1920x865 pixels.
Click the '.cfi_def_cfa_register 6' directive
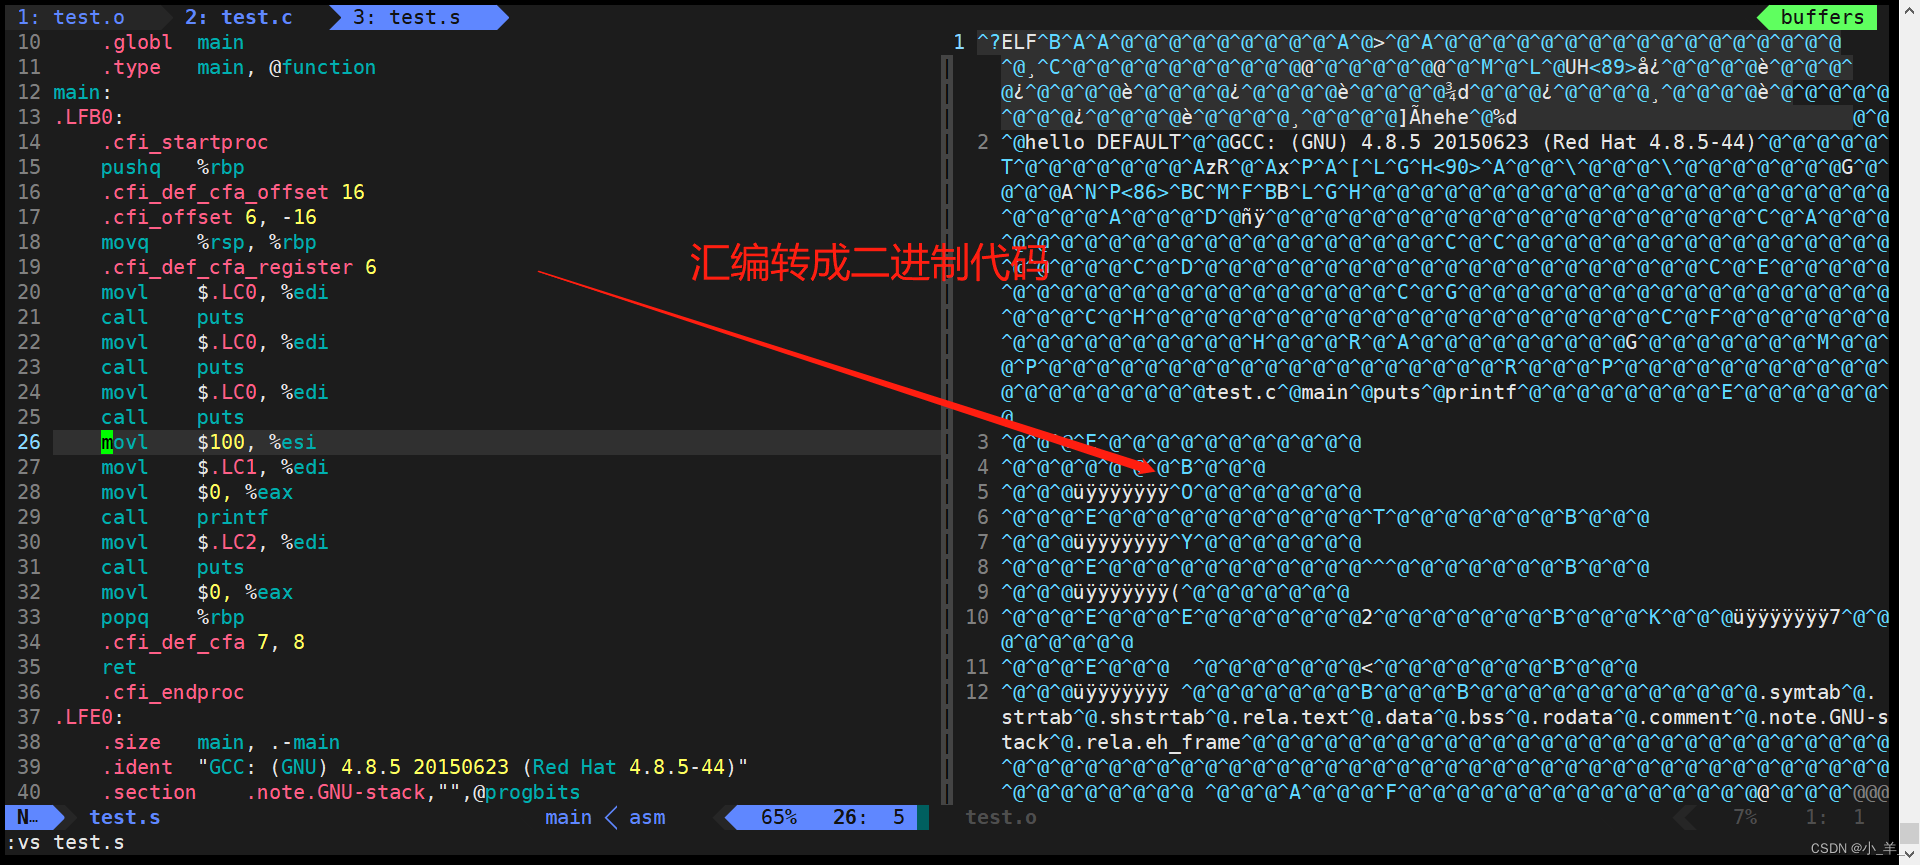239,267
